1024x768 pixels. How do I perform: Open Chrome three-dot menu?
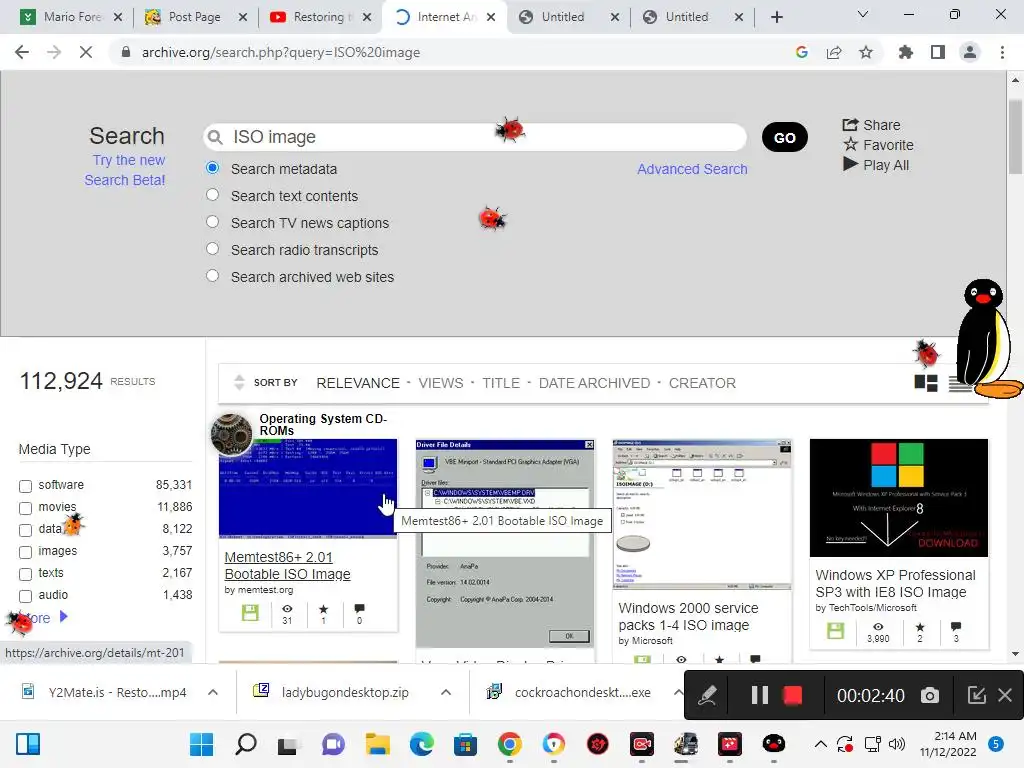pyautogui.click(x=1002, y=52)
